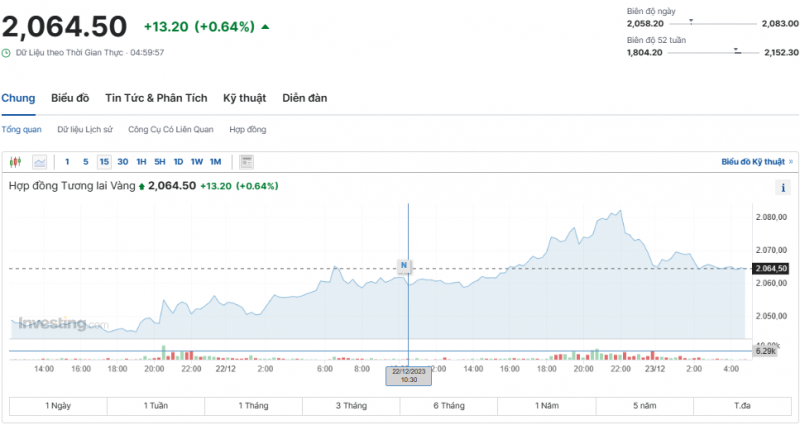Click the news layout icon in chart toolbar
Image resolution: width=800 pixels, height=425 pixels.
(247, 161)
